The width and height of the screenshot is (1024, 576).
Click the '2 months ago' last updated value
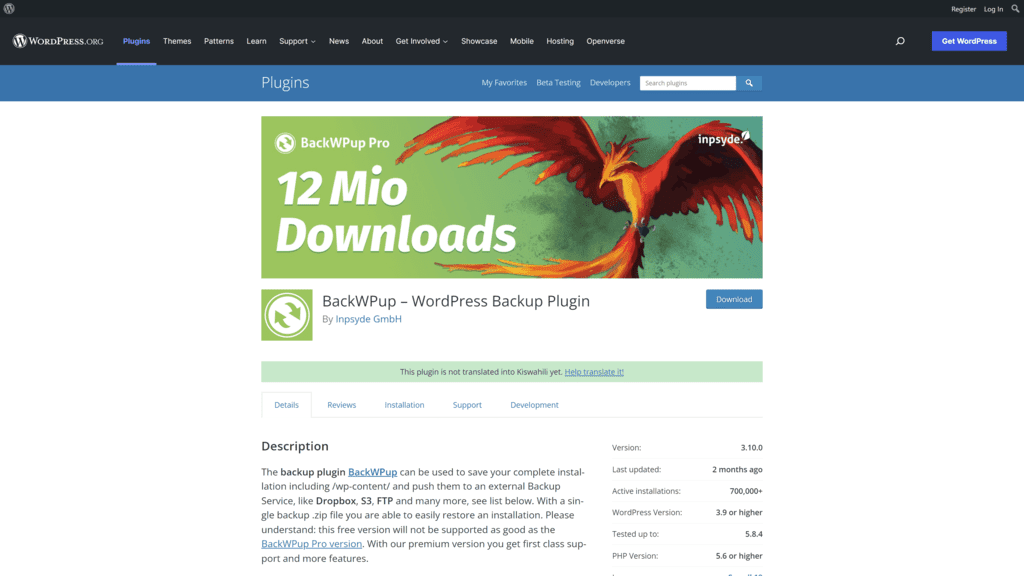[737, 469]
